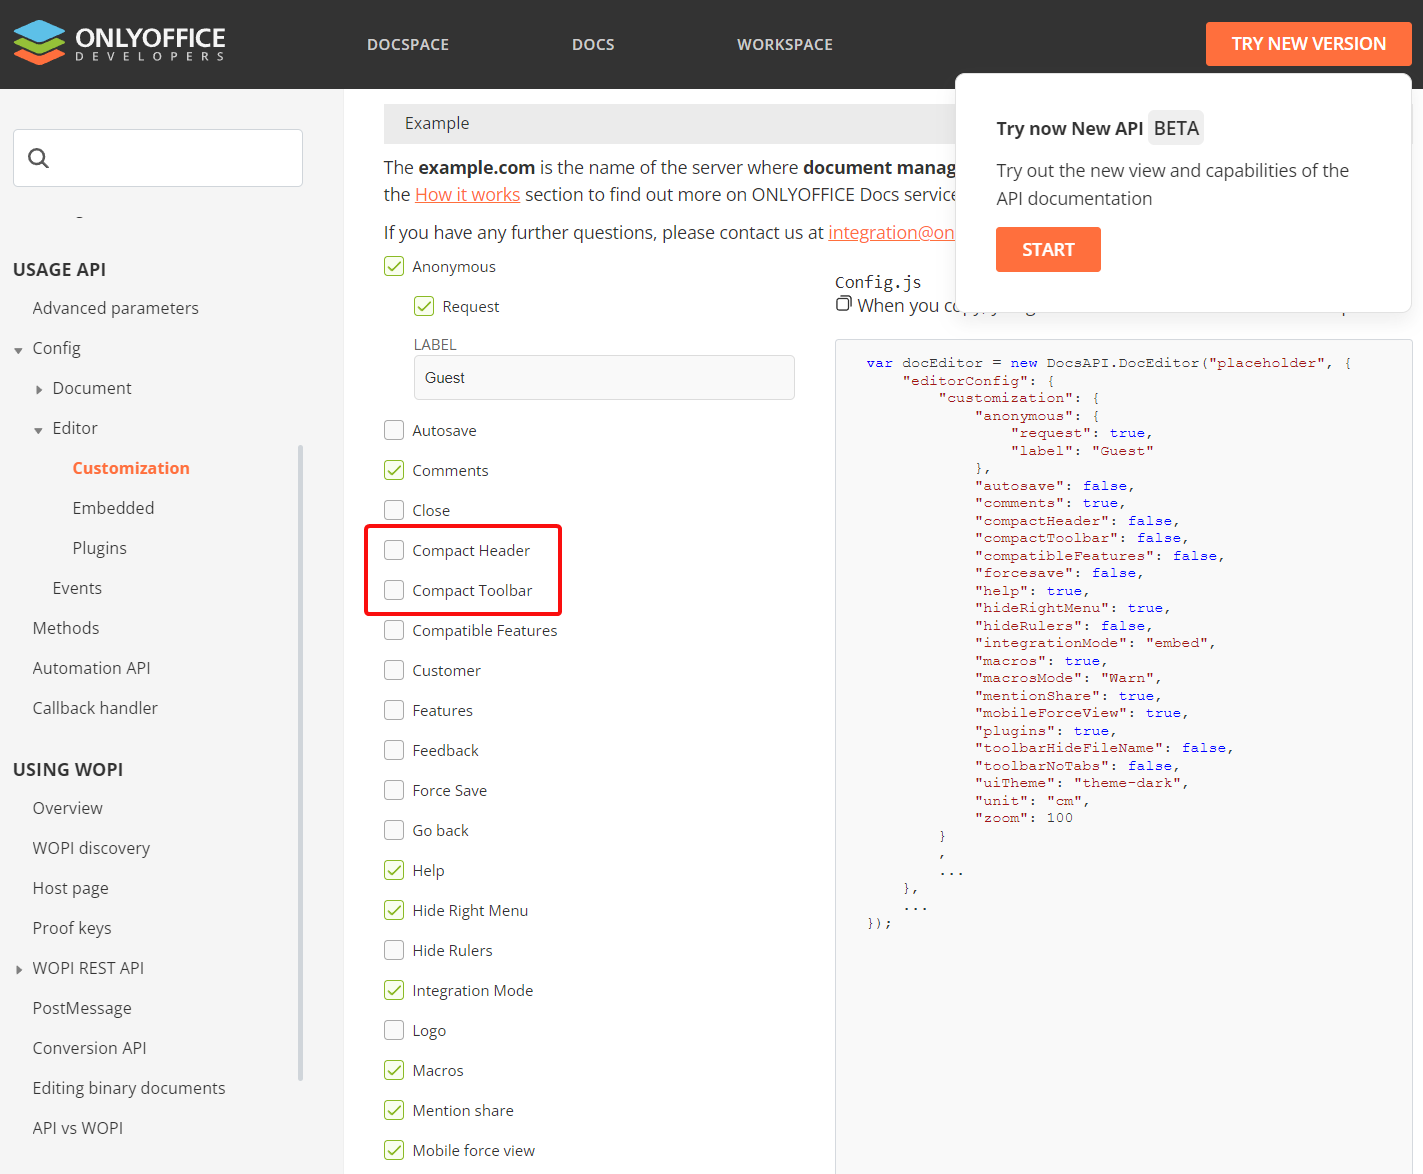The image size is (1423, 1174).
Task: Disable the Macros checkbox
Action: pyautogui.click(x=394, y=1070)
